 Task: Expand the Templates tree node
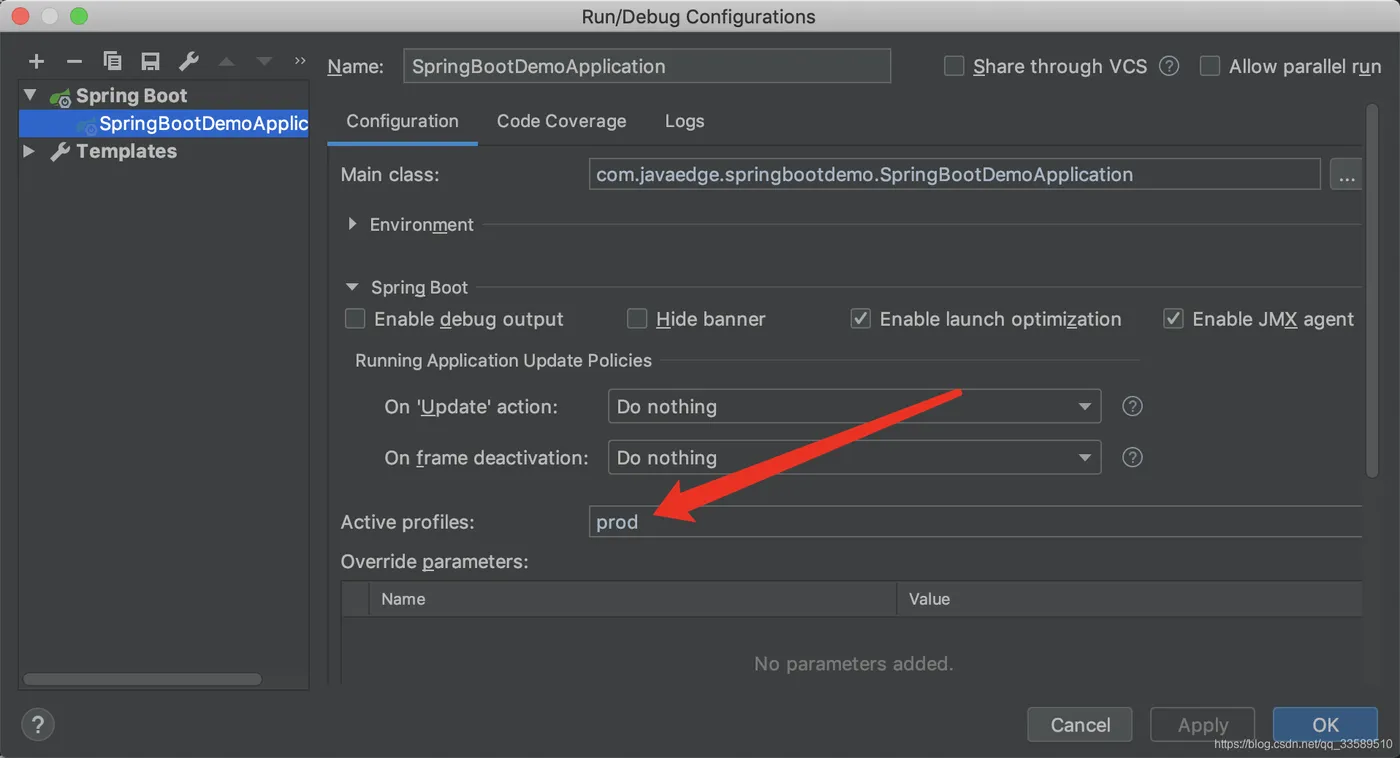click(29, 151)
